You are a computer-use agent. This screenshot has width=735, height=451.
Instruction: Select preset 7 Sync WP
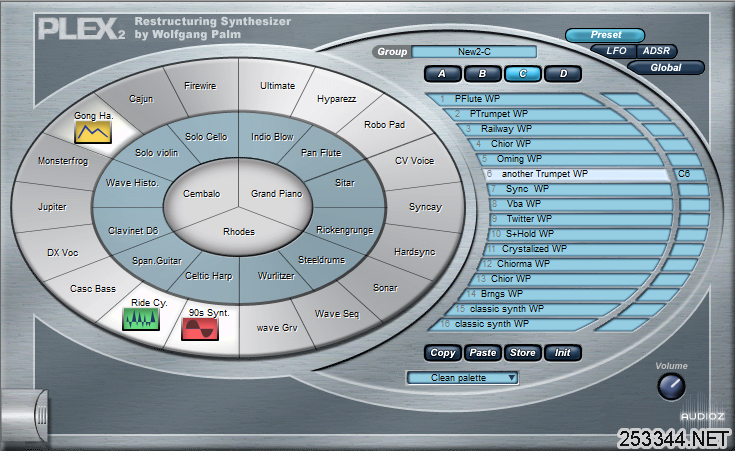click(579, 189)
